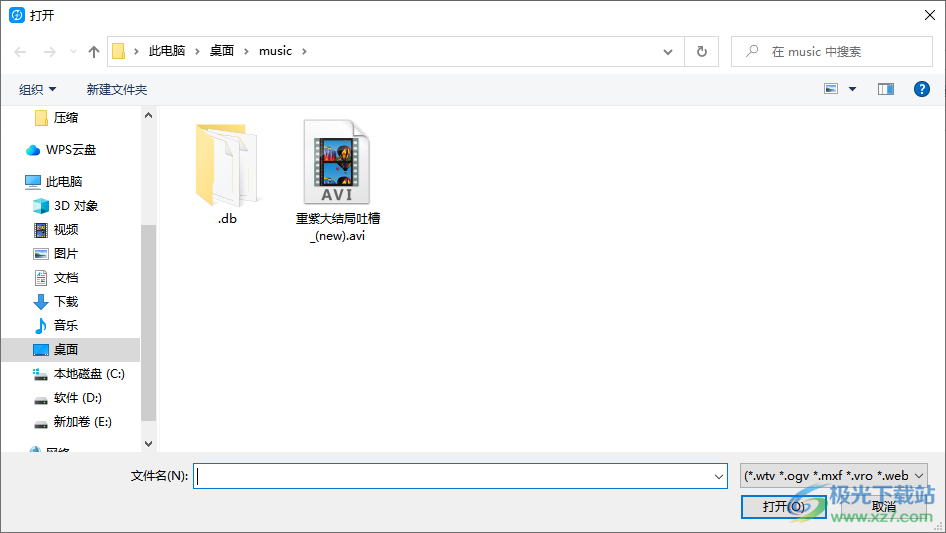Image resolution: width=946 pixels, height=533 pixels.
Task: Go to 音乐 folder in sidebar
Action: (x=65, y=326)
